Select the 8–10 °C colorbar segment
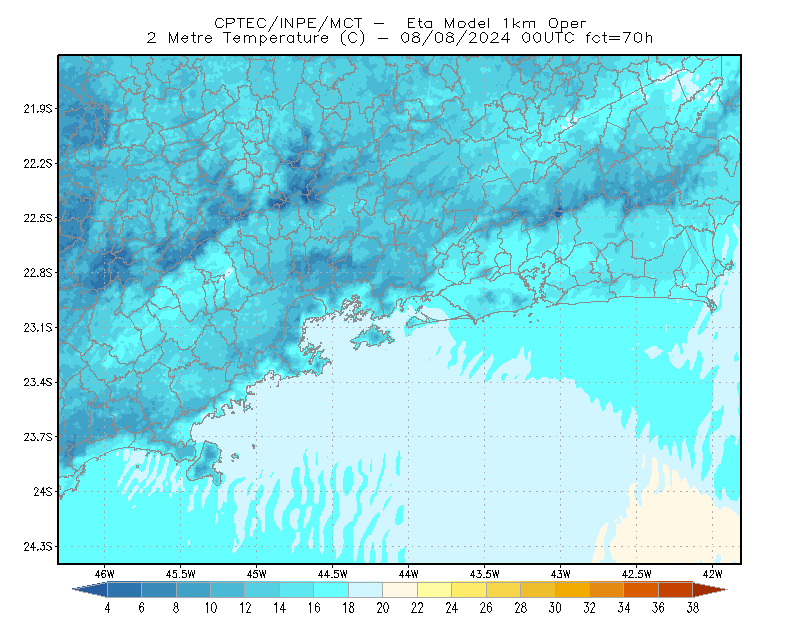This screenshot has height=618, width=800. pyautogui.click(x=193, y=590)
